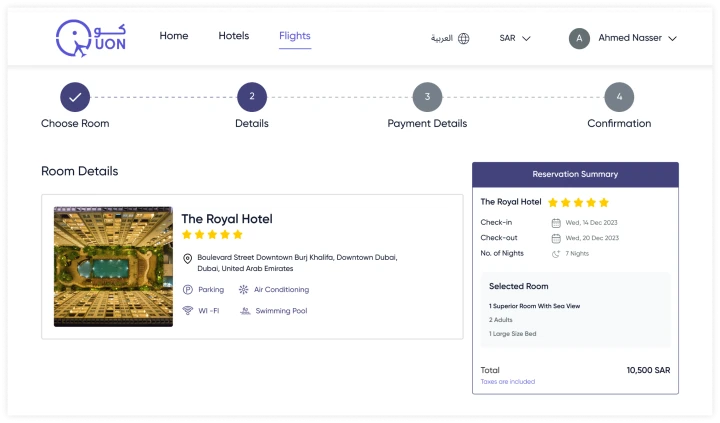Click the Check-out calendar icon

[x=556, y=238]
